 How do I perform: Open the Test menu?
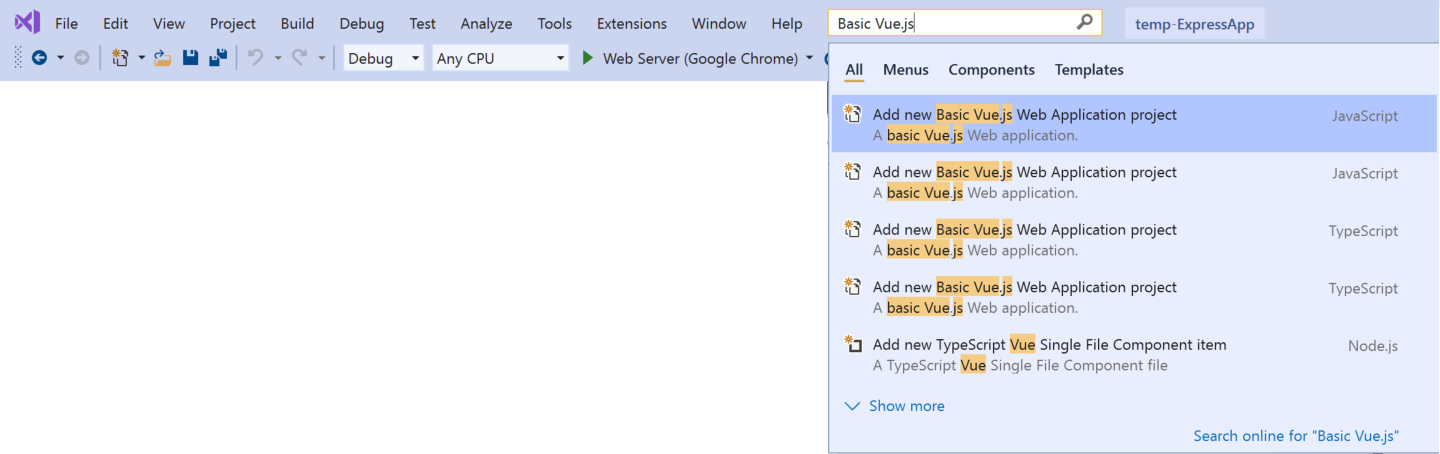(423, 23)
